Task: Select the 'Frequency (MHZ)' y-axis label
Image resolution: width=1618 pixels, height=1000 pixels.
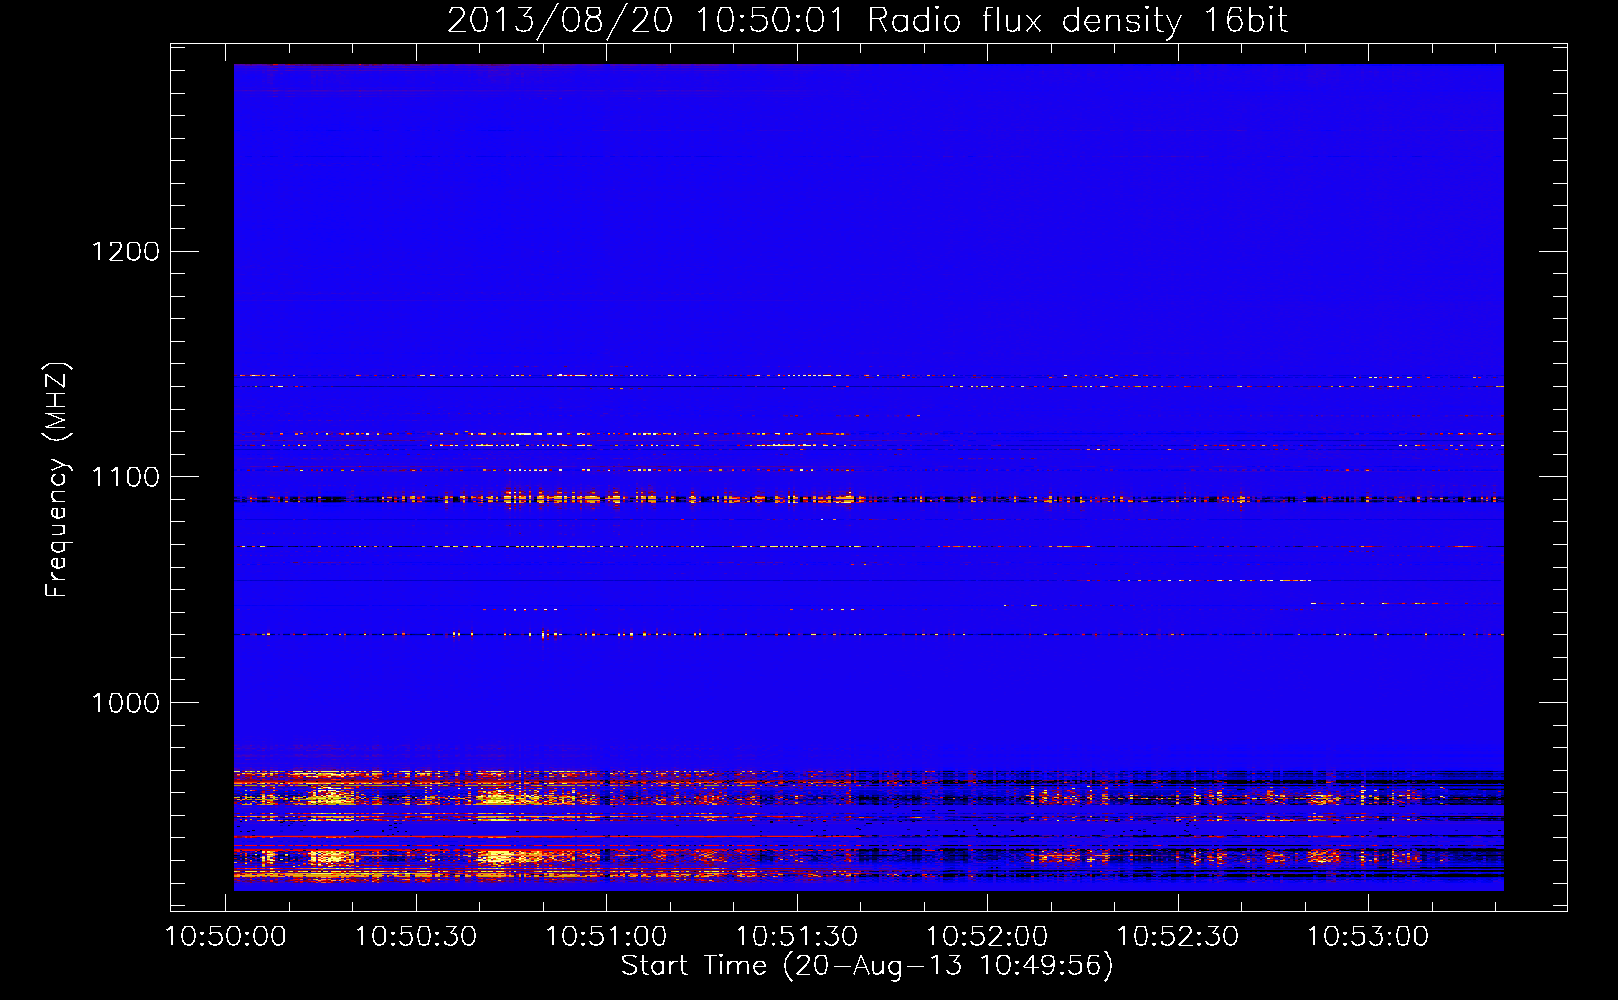Action: (x=57, y=480)
